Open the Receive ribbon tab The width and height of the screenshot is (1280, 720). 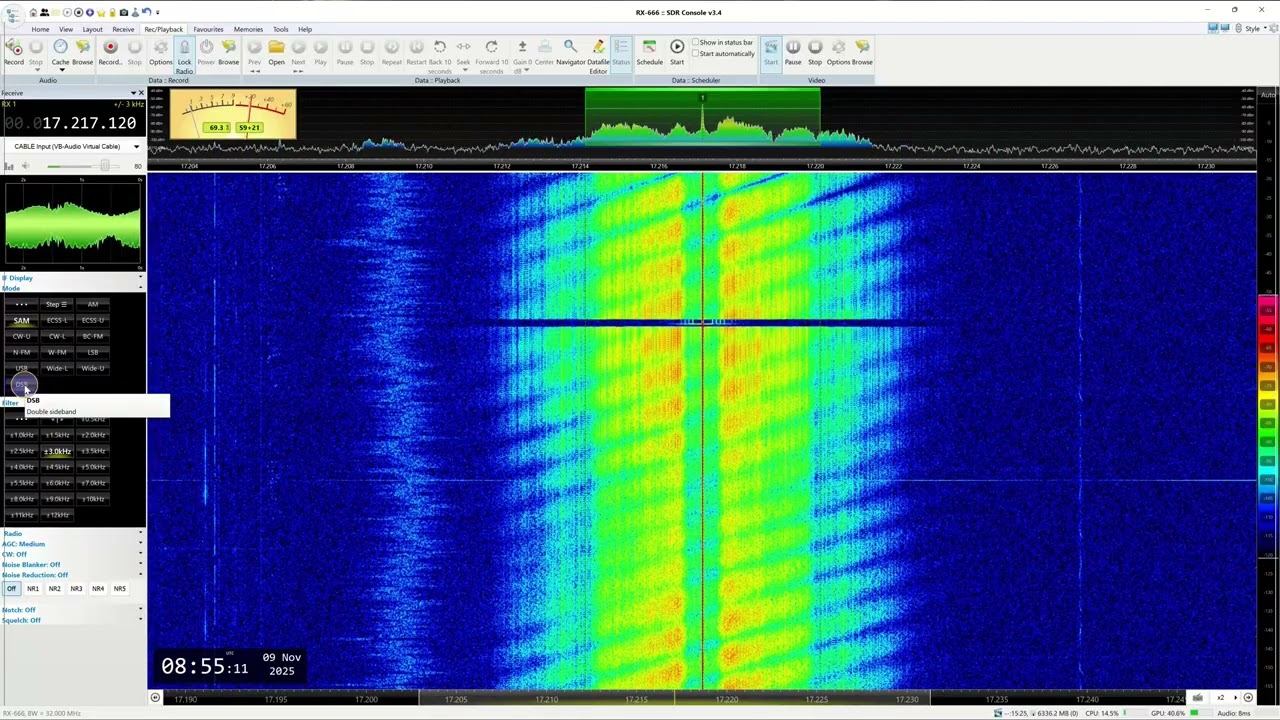coord(123,29)
